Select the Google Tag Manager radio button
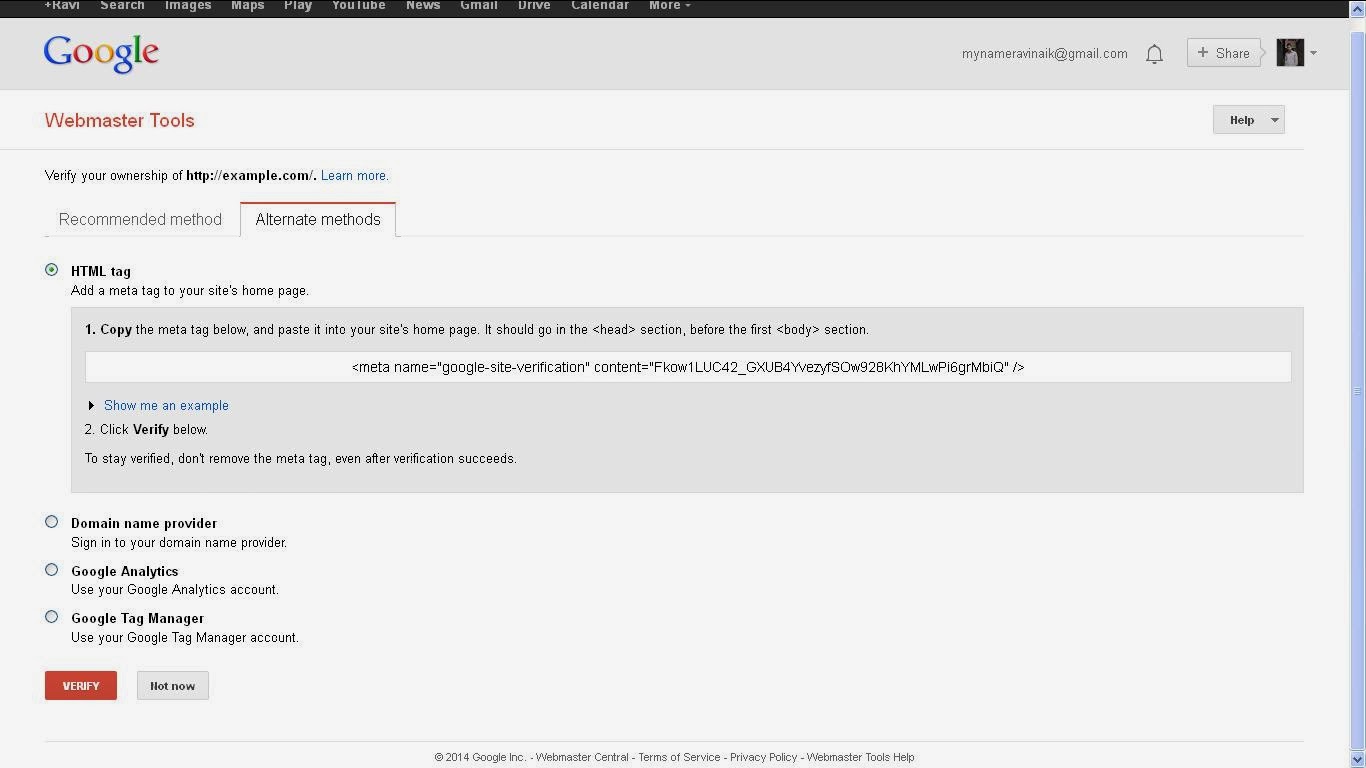Viewport: 1366px width, 768px height. (x=52, y=617)
